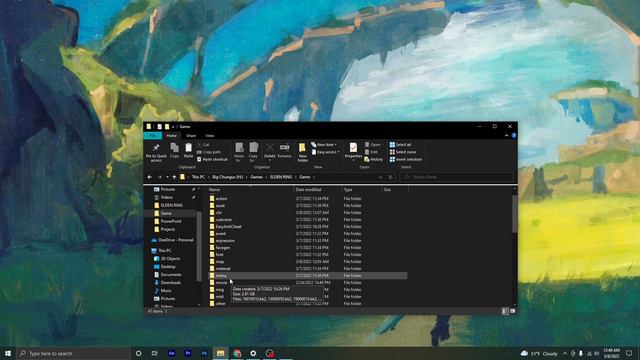Select the EasyAntiCheat folder row
Image resolution: width=640 pixels, height=360 pixels.
tap(307, 227)
